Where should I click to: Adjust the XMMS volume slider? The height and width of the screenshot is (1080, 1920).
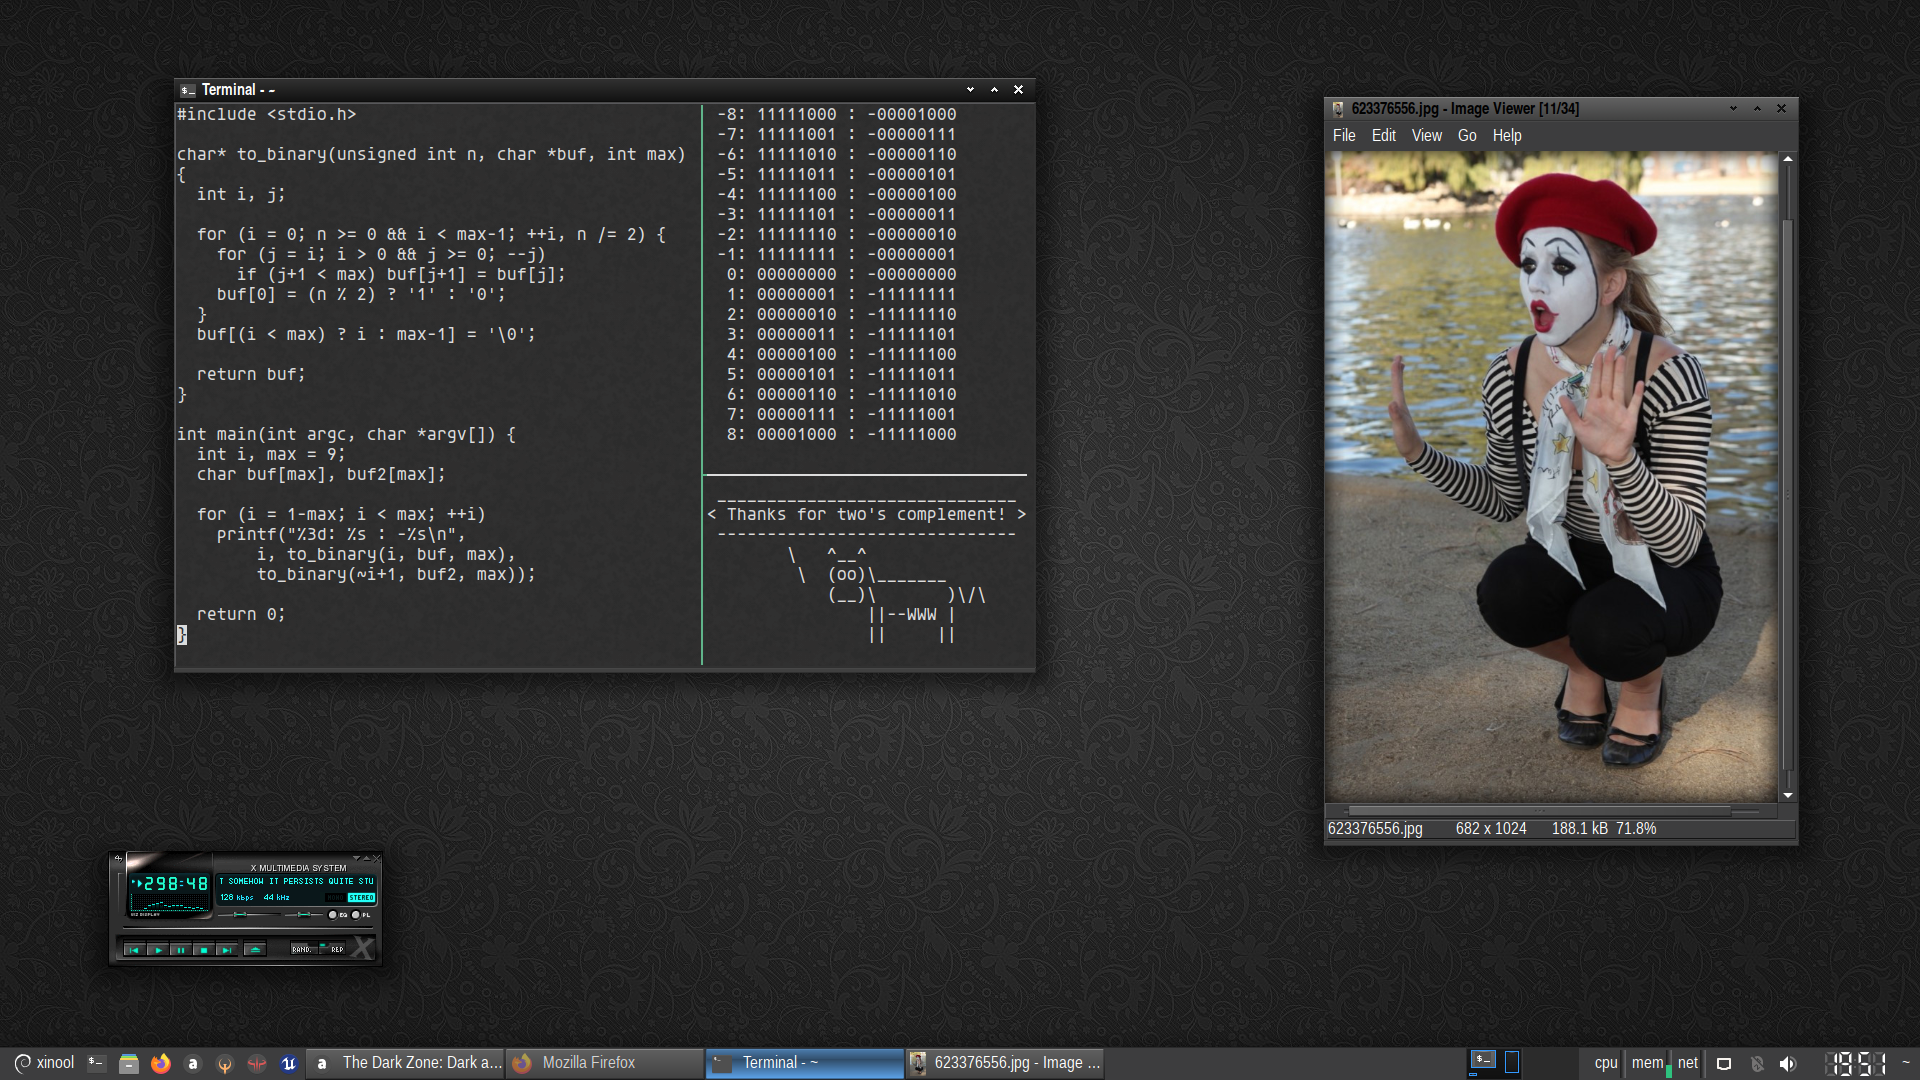point(240,914)
